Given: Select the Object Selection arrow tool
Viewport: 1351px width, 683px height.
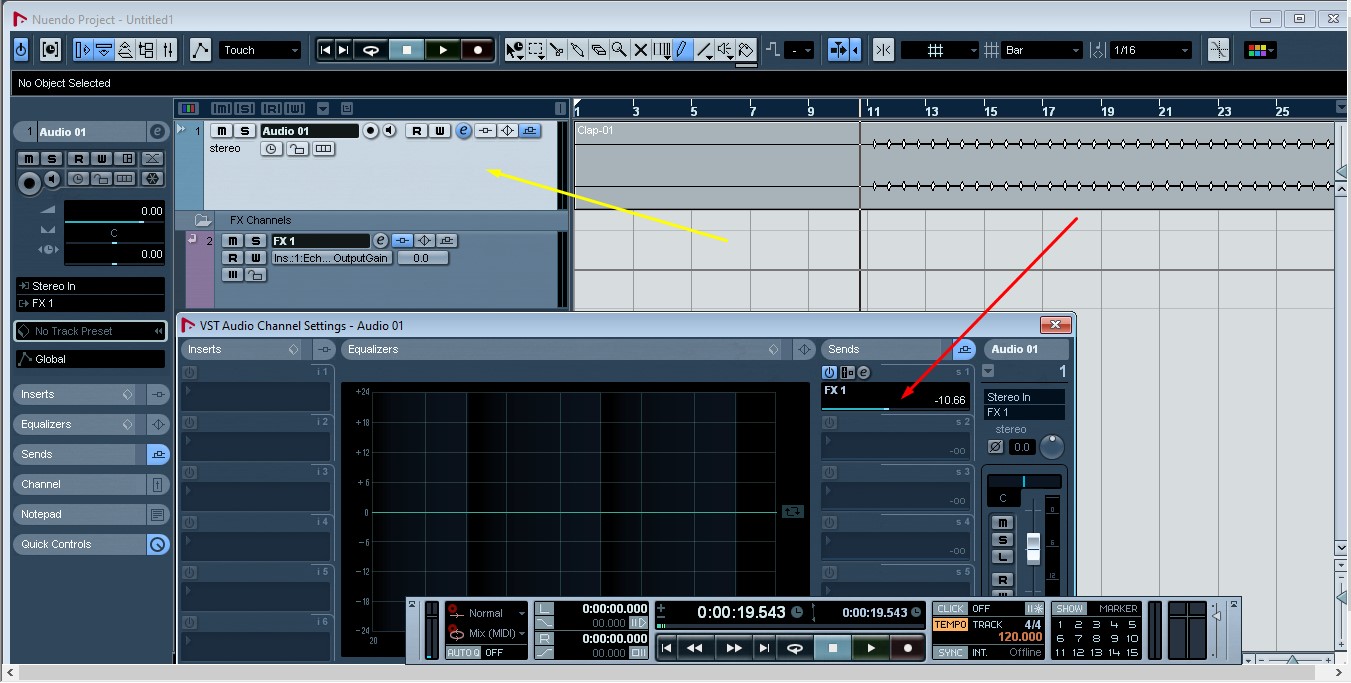Looking at the screenshot, I should [514, 49].
